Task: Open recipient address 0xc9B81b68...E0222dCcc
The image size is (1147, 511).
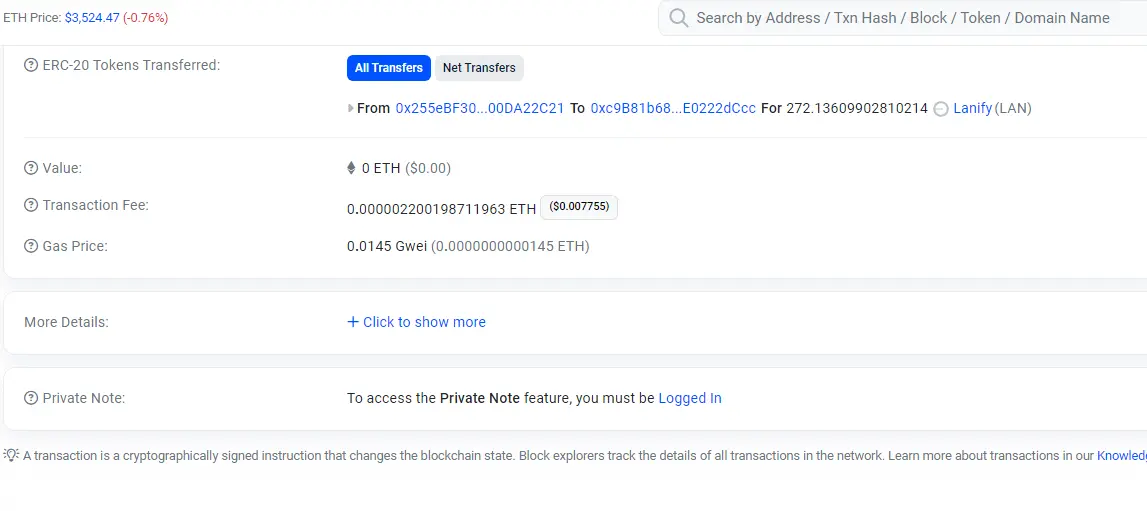Action: point(673,108)
